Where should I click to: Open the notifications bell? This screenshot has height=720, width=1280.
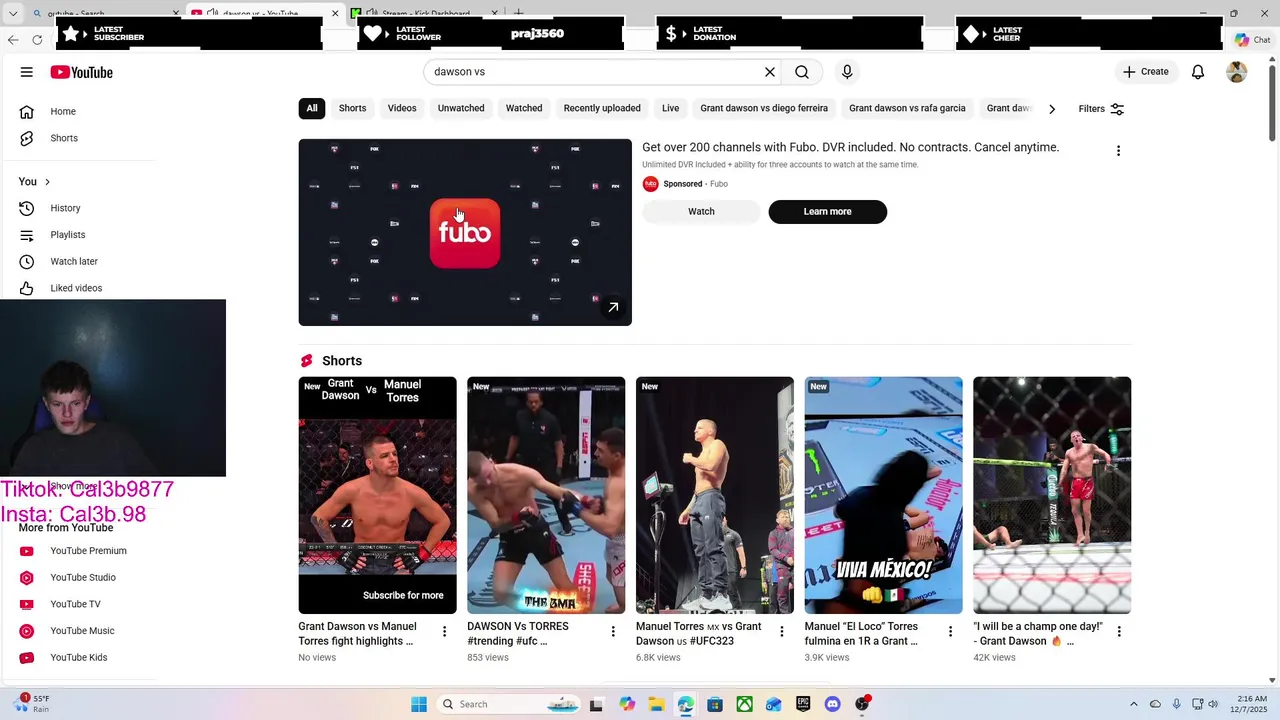(x=1198, y=72)
